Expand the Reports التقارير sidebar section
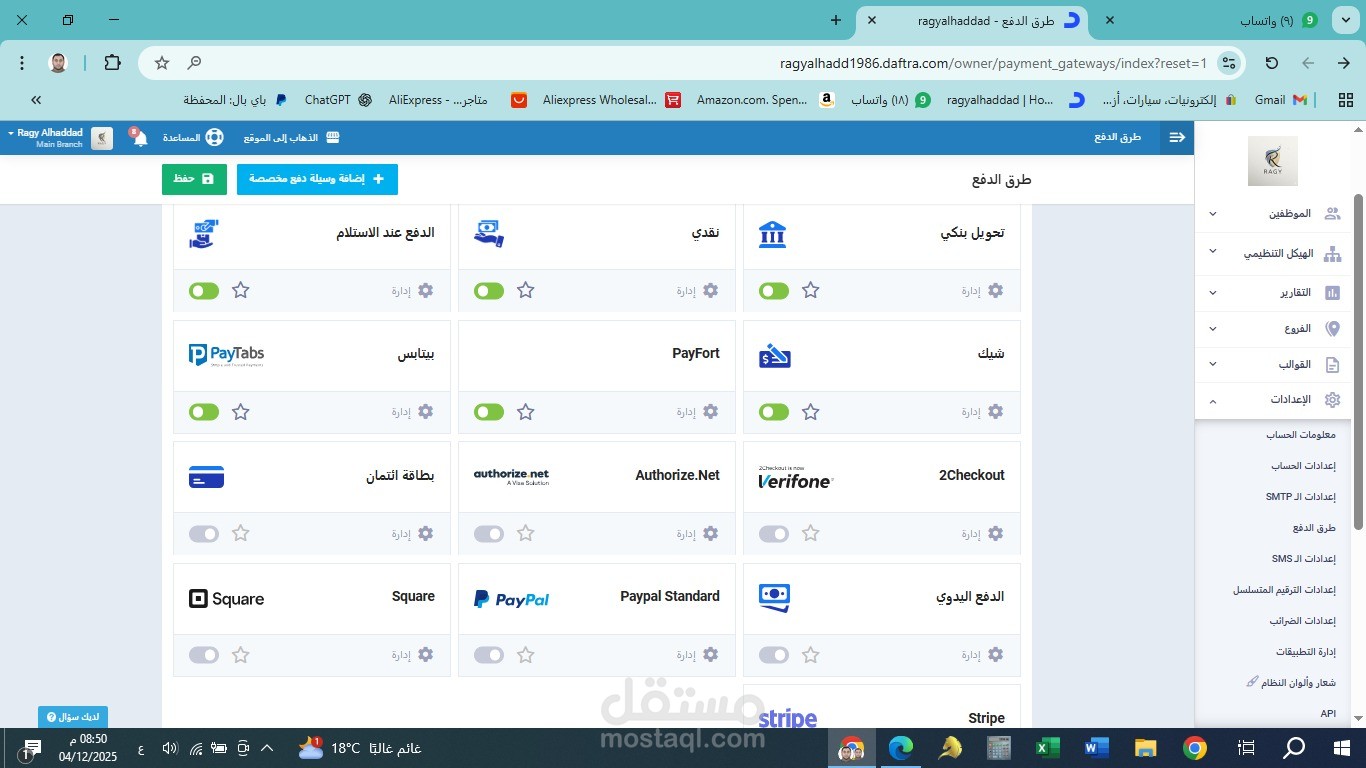1366x768 pixels. coord(1273,293)
